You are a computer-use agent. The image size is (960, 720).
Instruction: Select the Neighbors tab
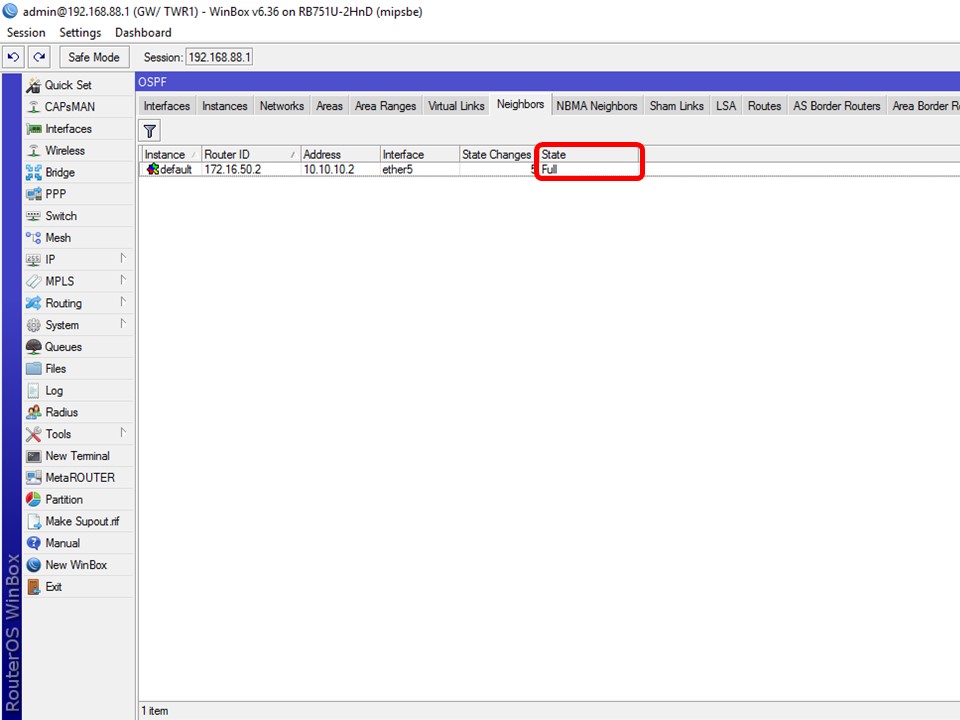tap(520, 105)
